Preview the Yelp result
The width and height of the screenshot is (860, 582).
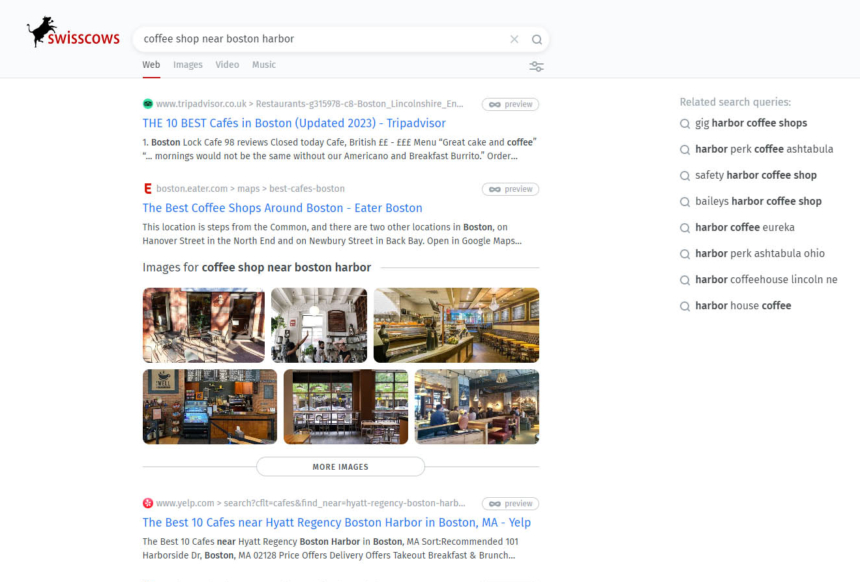click(510, 504)
